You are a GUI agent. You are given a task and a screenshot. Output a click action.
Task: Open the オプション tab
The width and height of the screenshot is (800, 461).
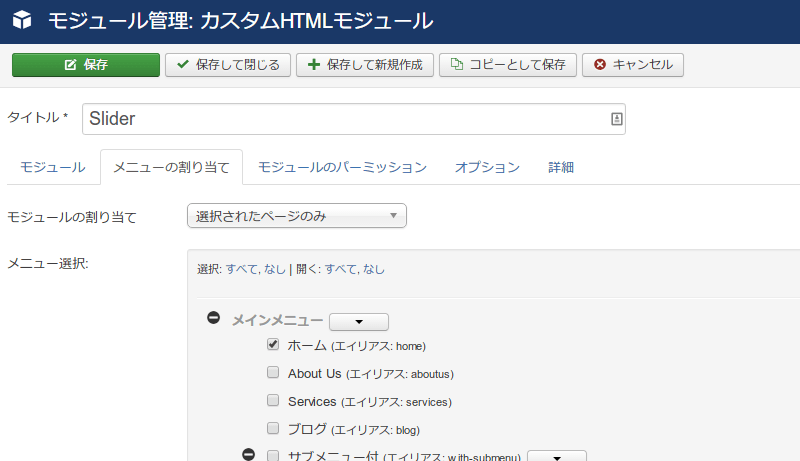(487, 167)
